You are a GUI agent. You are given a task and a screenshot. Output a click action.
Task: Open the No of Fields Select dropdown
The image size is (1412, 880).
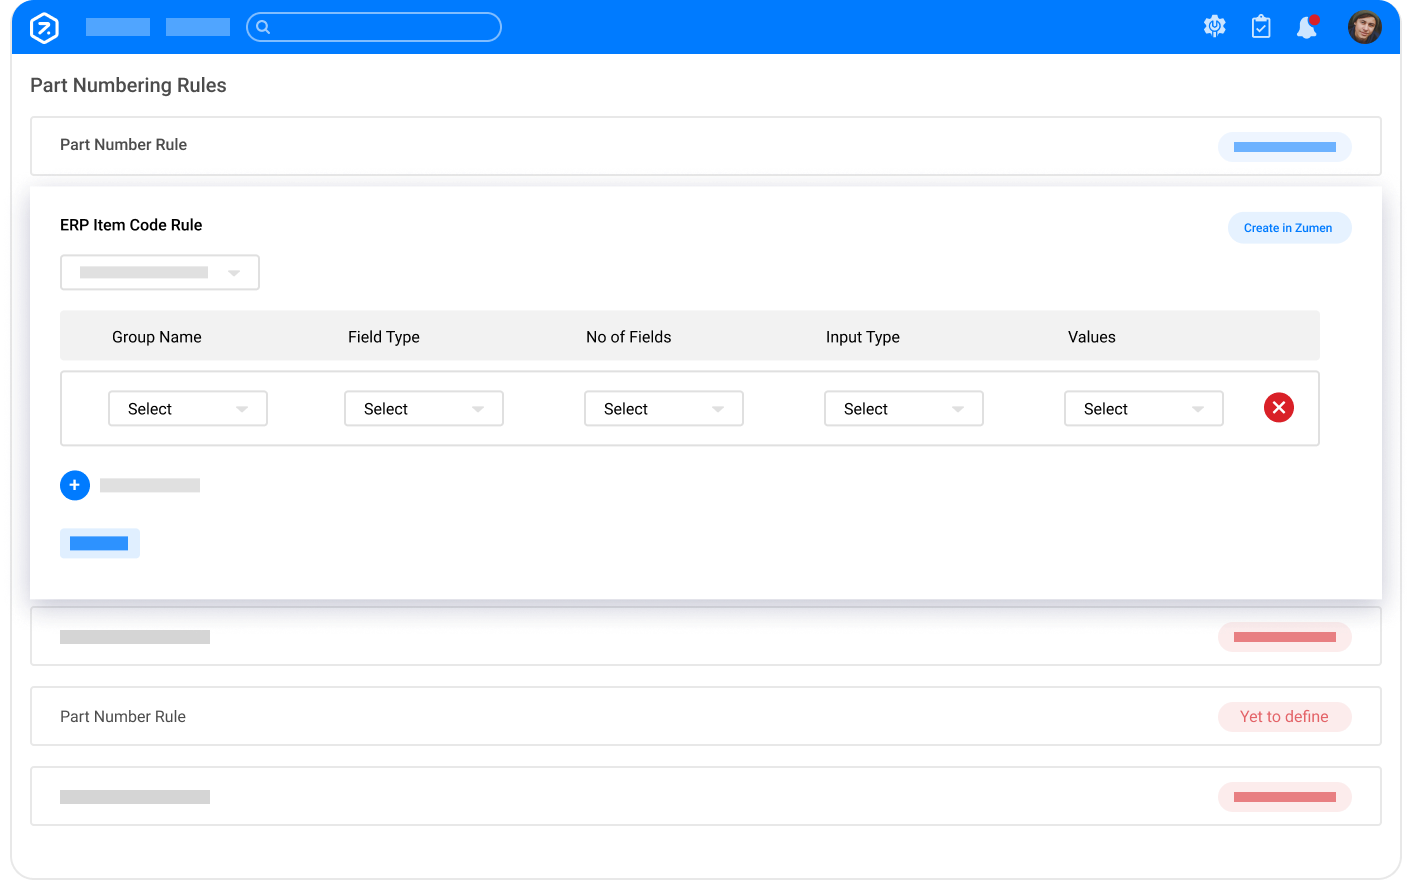click(664, 408)
